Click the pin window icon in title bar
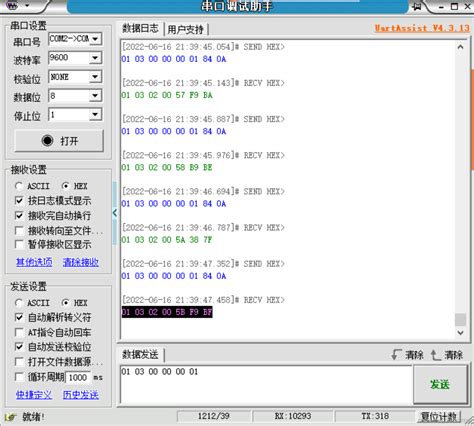This screenshot has height=426, width=474. pos(417,6)
